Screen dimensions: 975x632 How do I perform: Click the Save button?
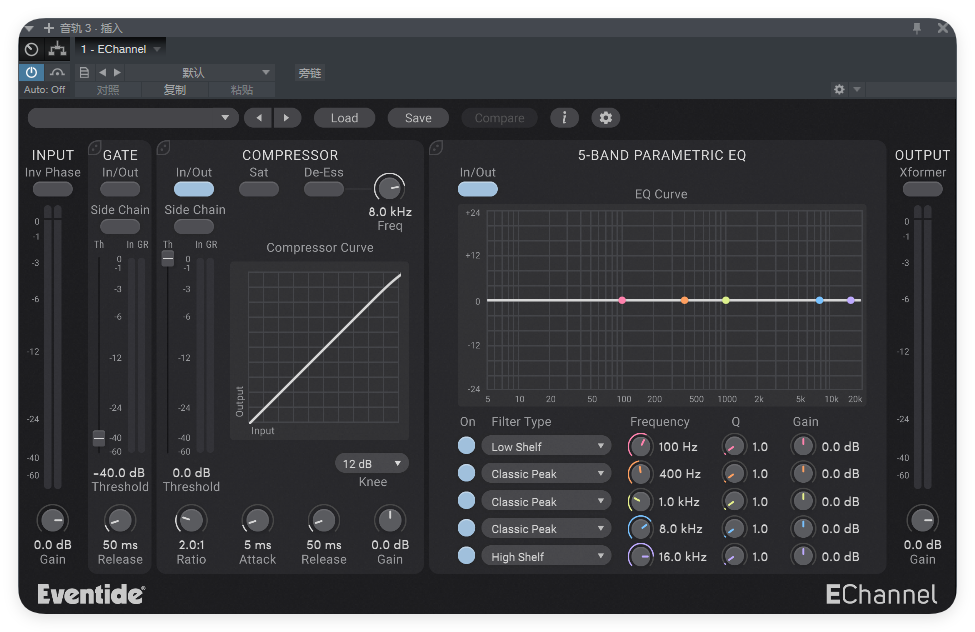pyautogui.click(x=418, y=118)
